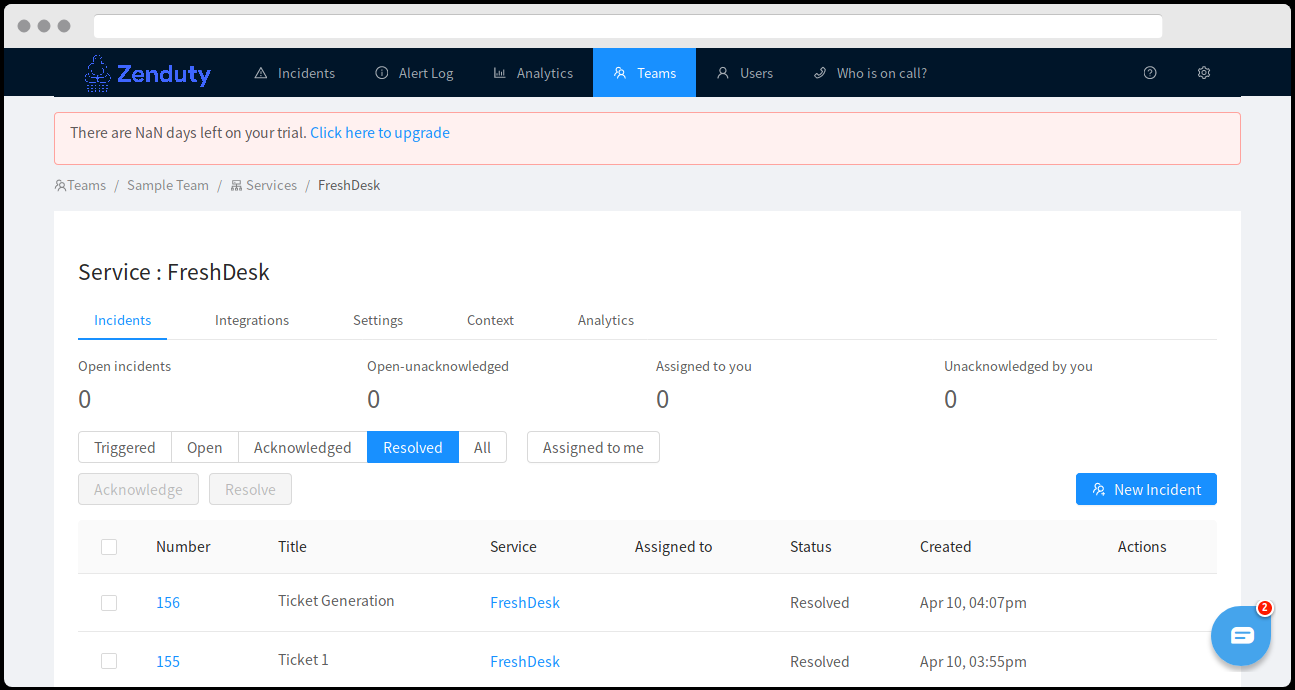Switch to the Settings tab
The height and width of the screenshot is (690, 1295).
[x=378, y=320]
